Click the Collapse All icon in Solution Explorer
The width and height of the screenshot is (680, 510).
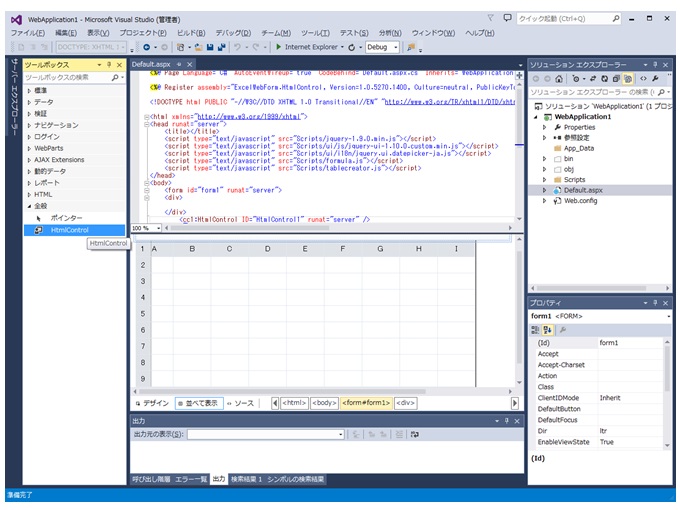coord(616,79)
